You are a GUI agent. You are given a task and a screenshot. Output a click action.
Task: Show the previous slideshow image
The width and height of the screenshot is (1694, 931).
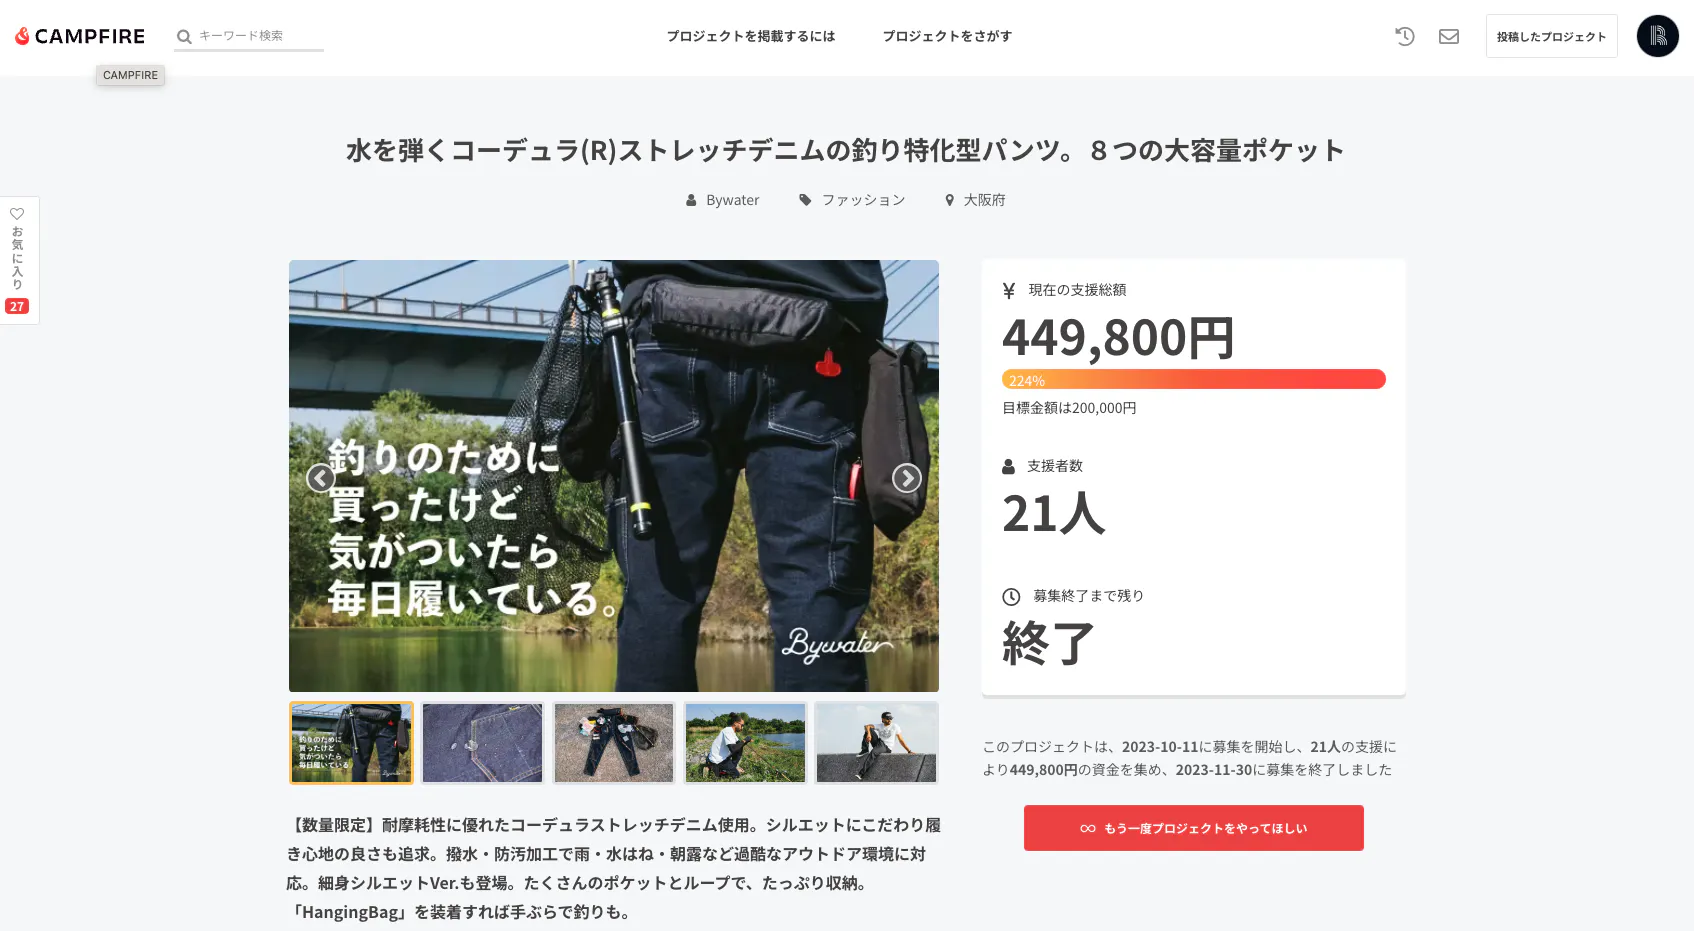click(320, 478)
